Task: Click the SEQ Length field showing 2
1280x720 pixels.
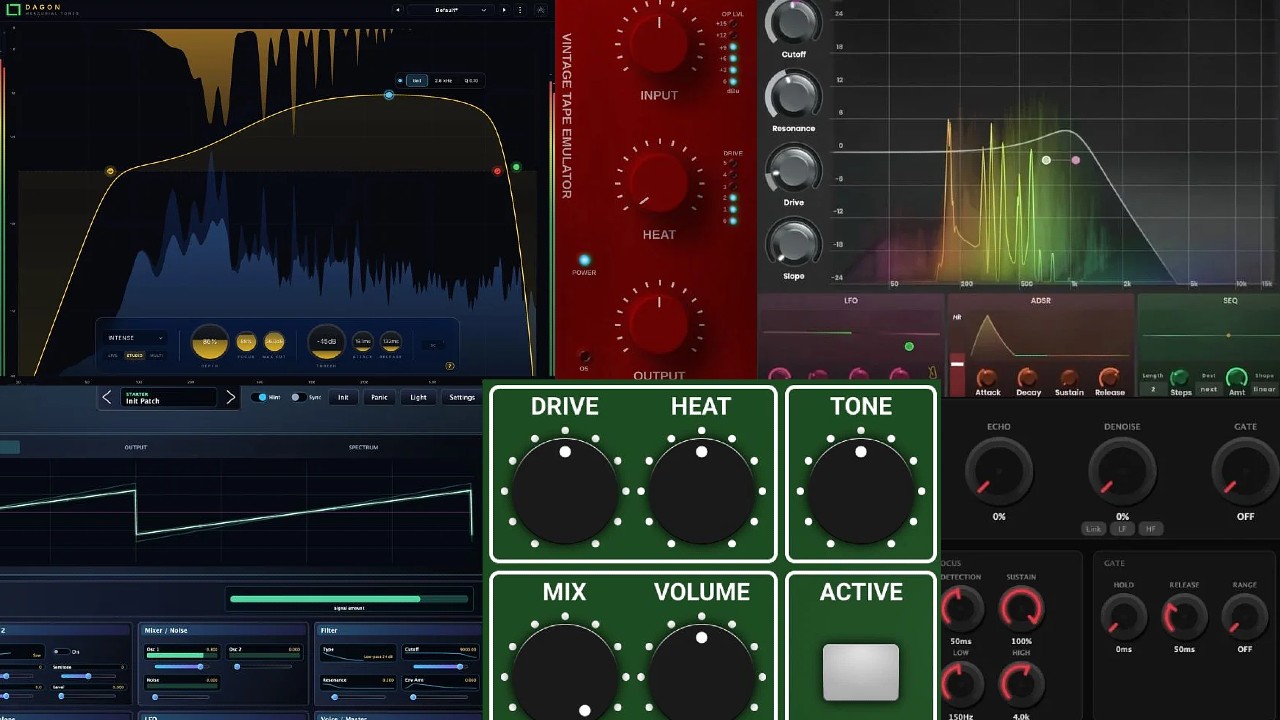Action: pyautogui.click(x=1153, y=389)
